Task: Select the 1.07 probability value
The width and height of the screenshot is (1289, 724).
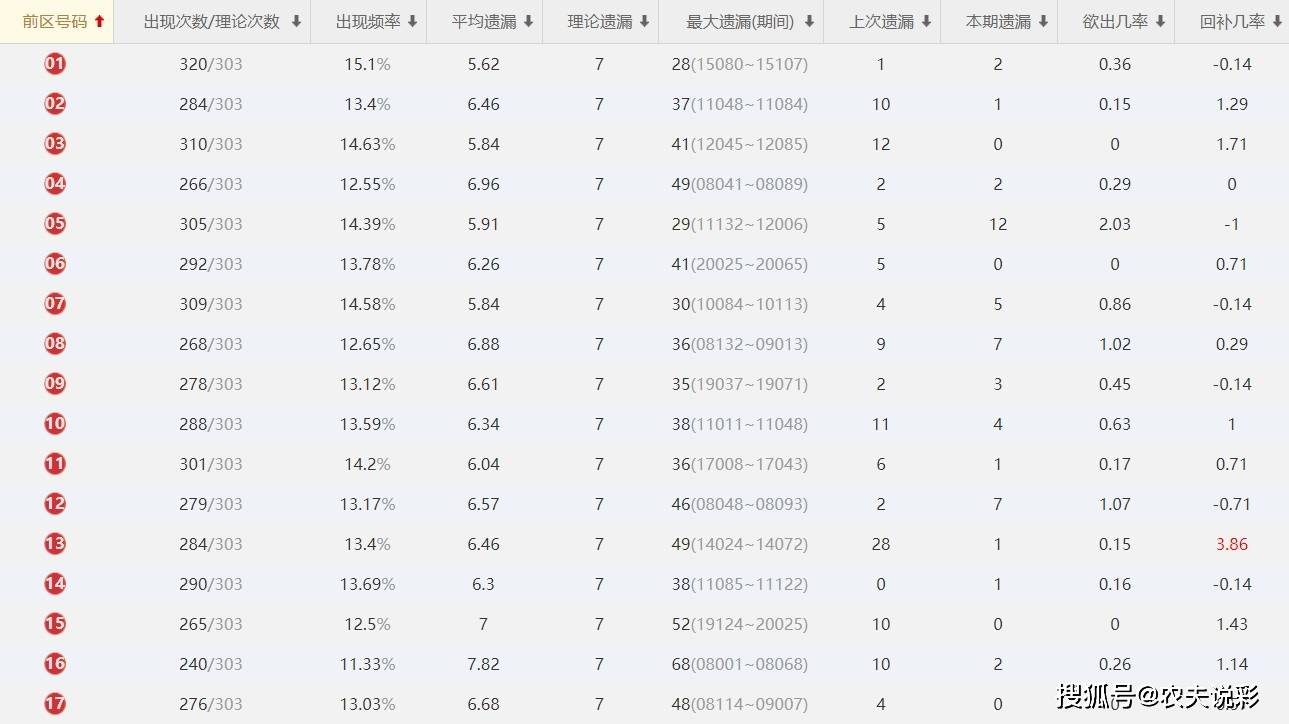Action: [x=1115, y=504]
